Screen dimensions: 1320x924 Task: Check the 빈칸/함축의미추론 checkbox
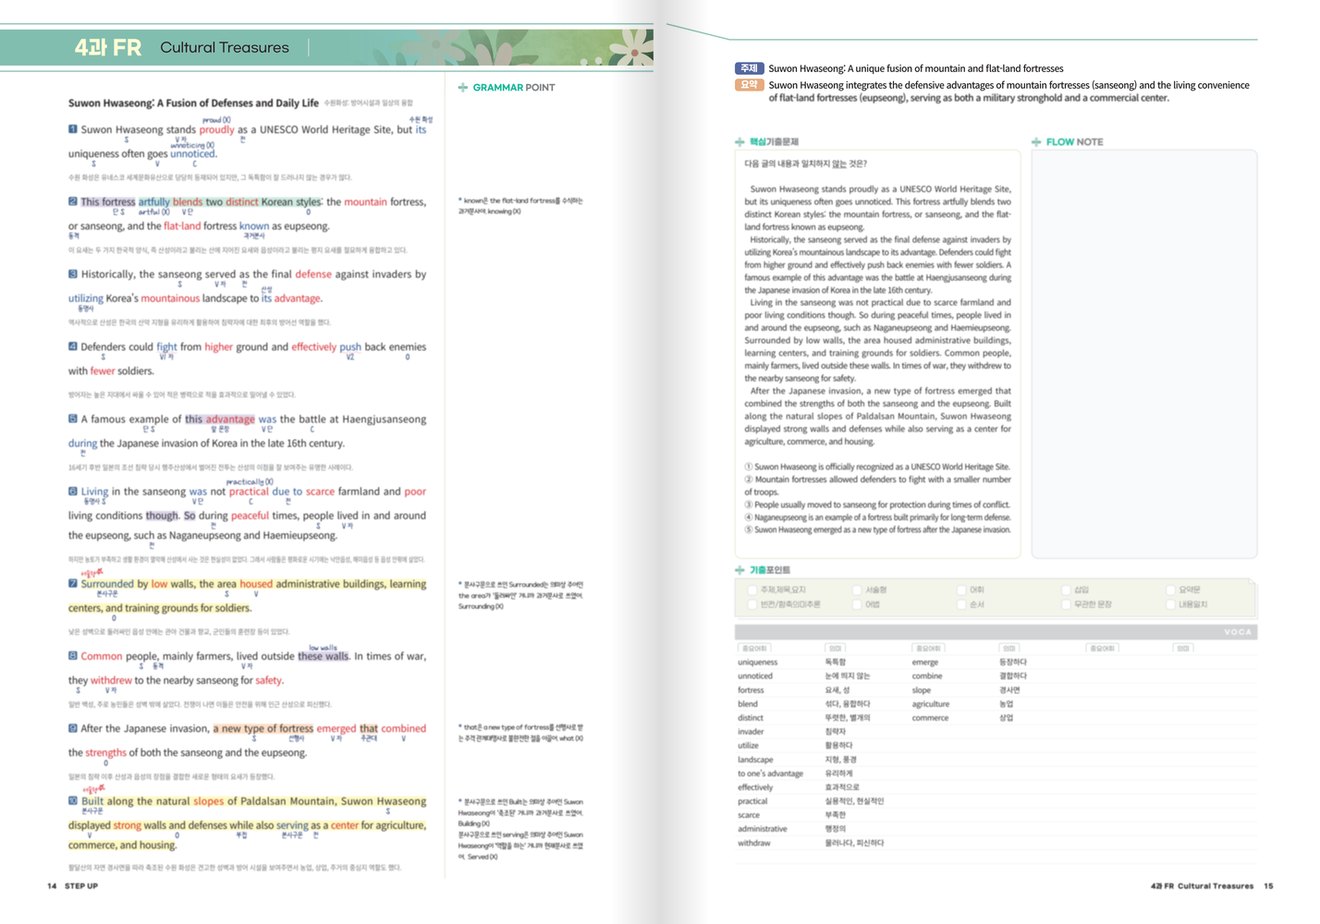point(752,604)
